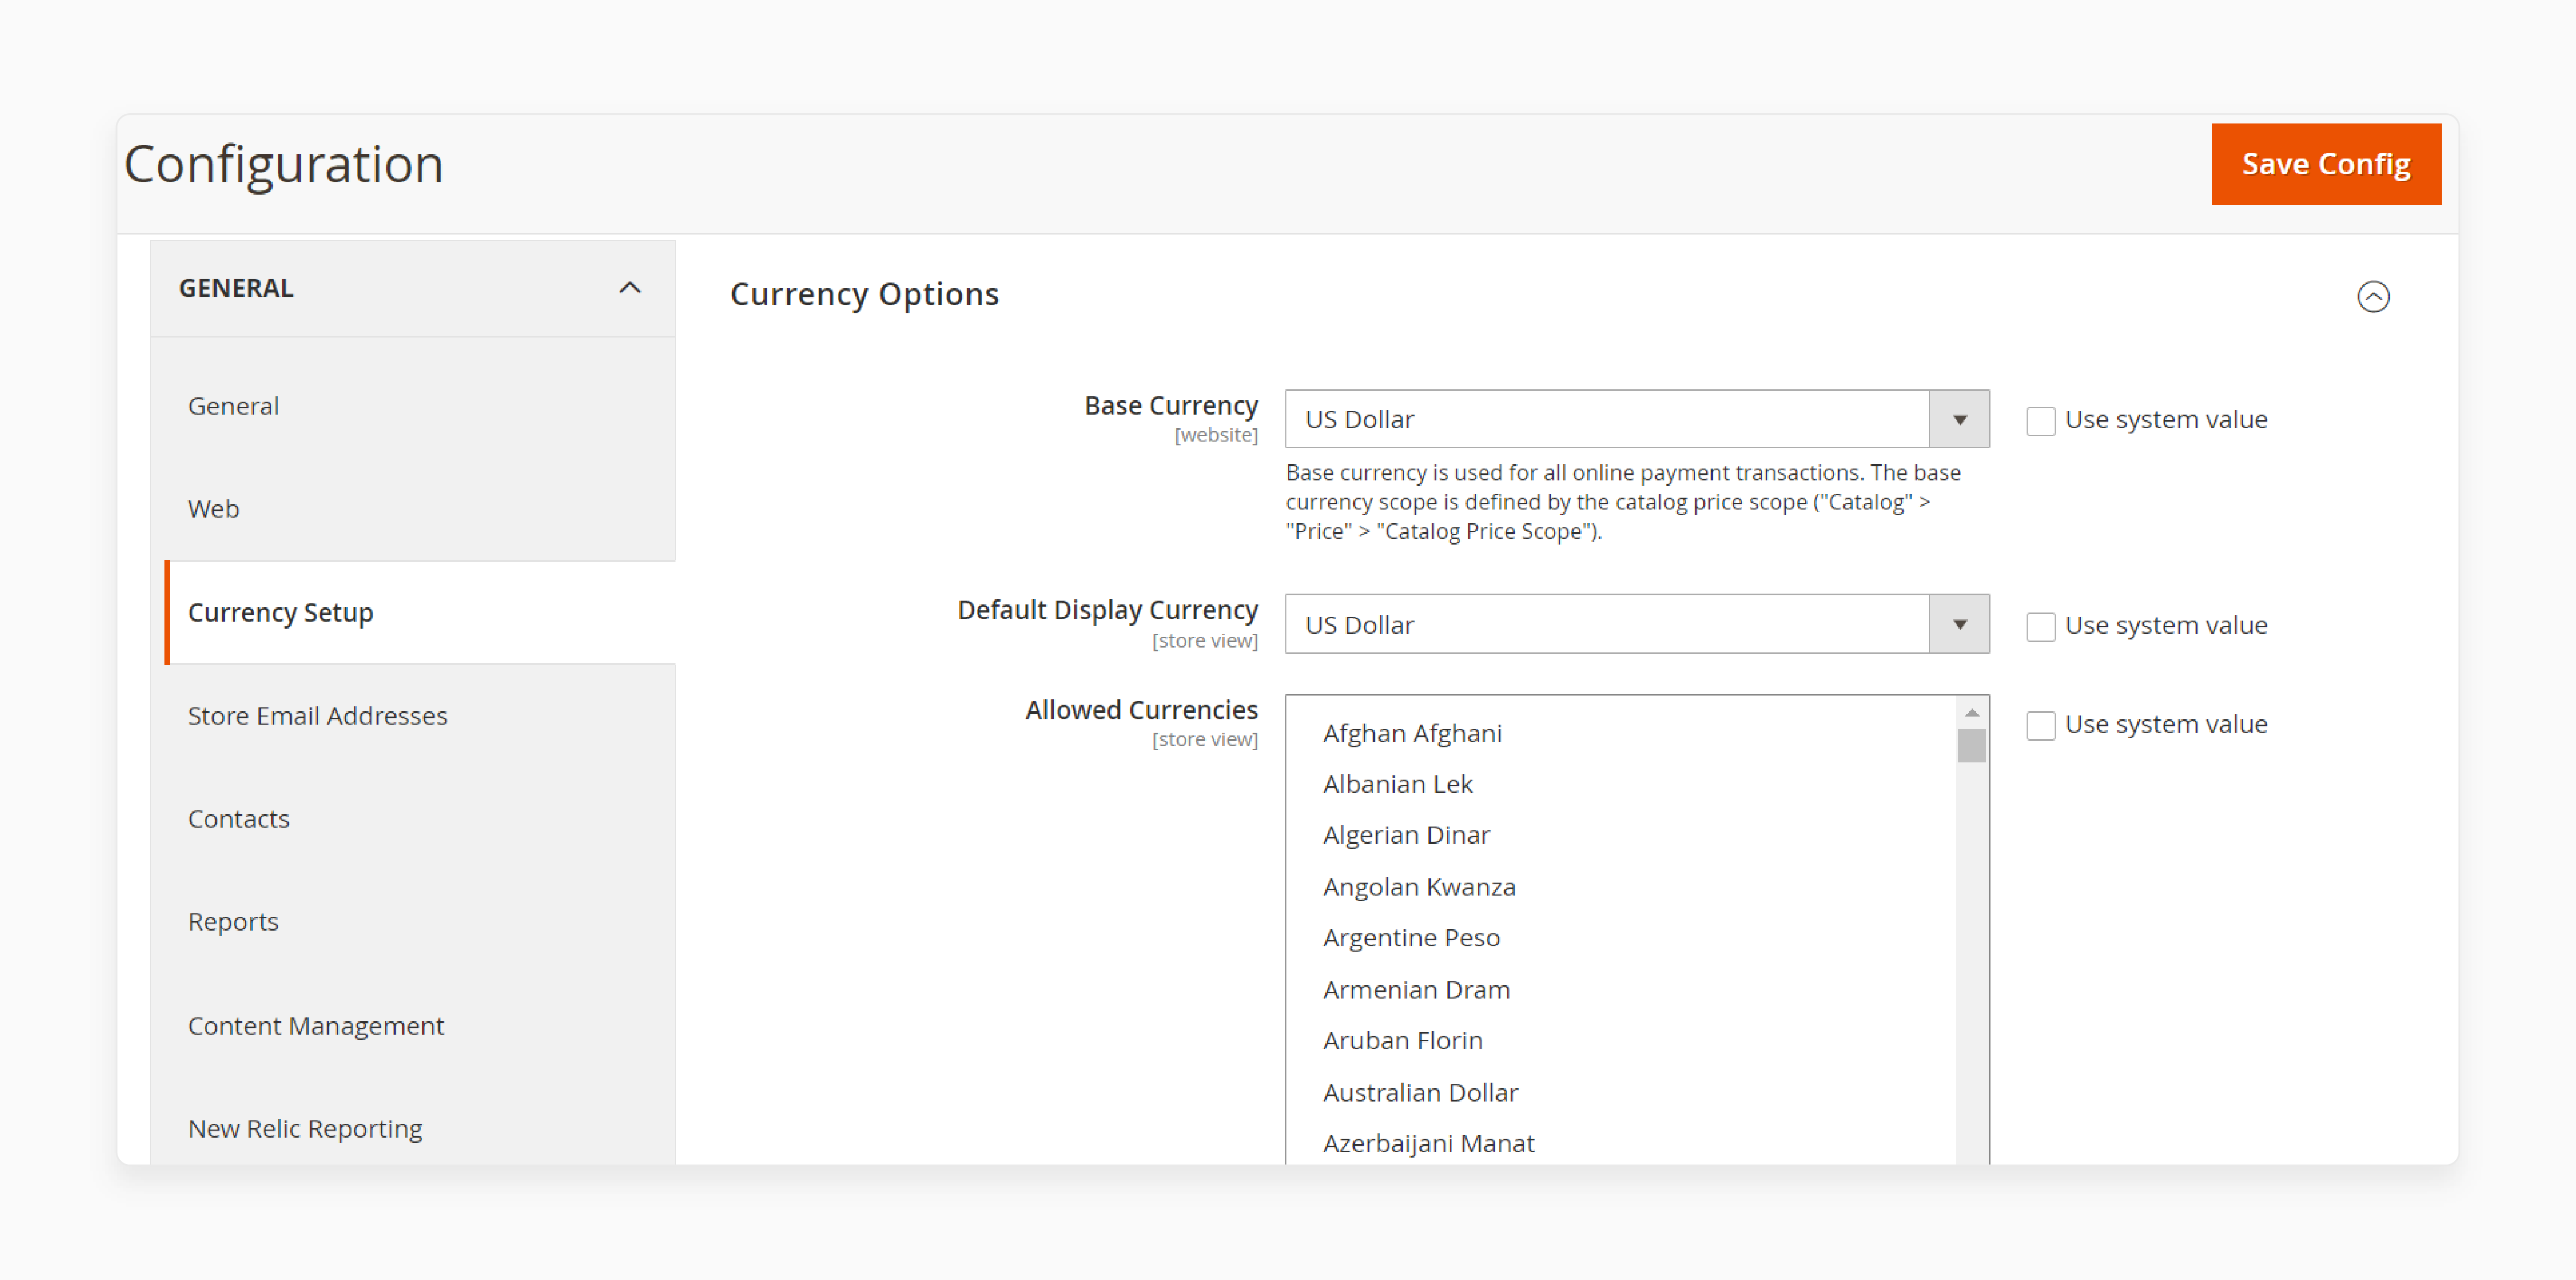Select the Currency Setup tab
Viewport: 2576px width, 1280px height.
pyautogui.click(x=420, y=612)
